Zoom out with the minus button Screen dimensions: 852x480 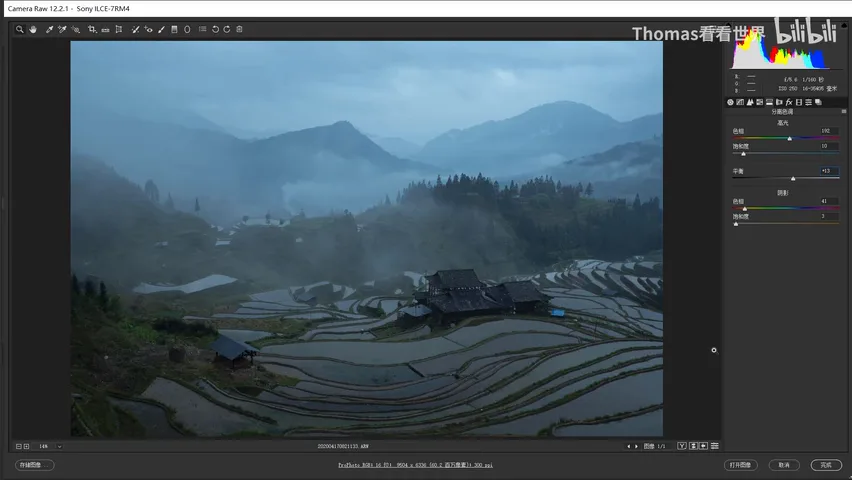[x=18, y=446]
